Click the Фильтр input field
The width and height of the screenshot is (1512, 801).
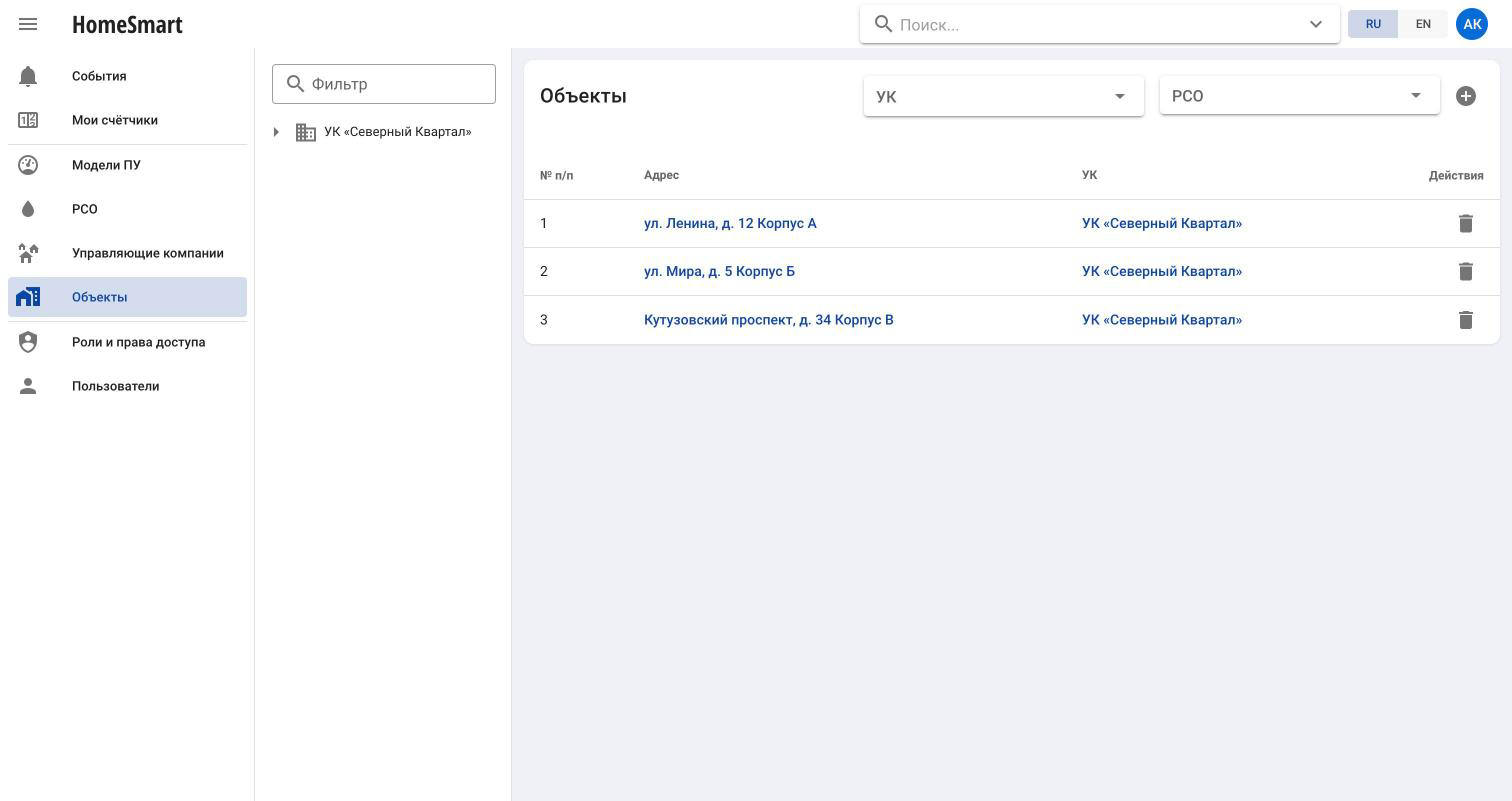[x=384, y=84]
